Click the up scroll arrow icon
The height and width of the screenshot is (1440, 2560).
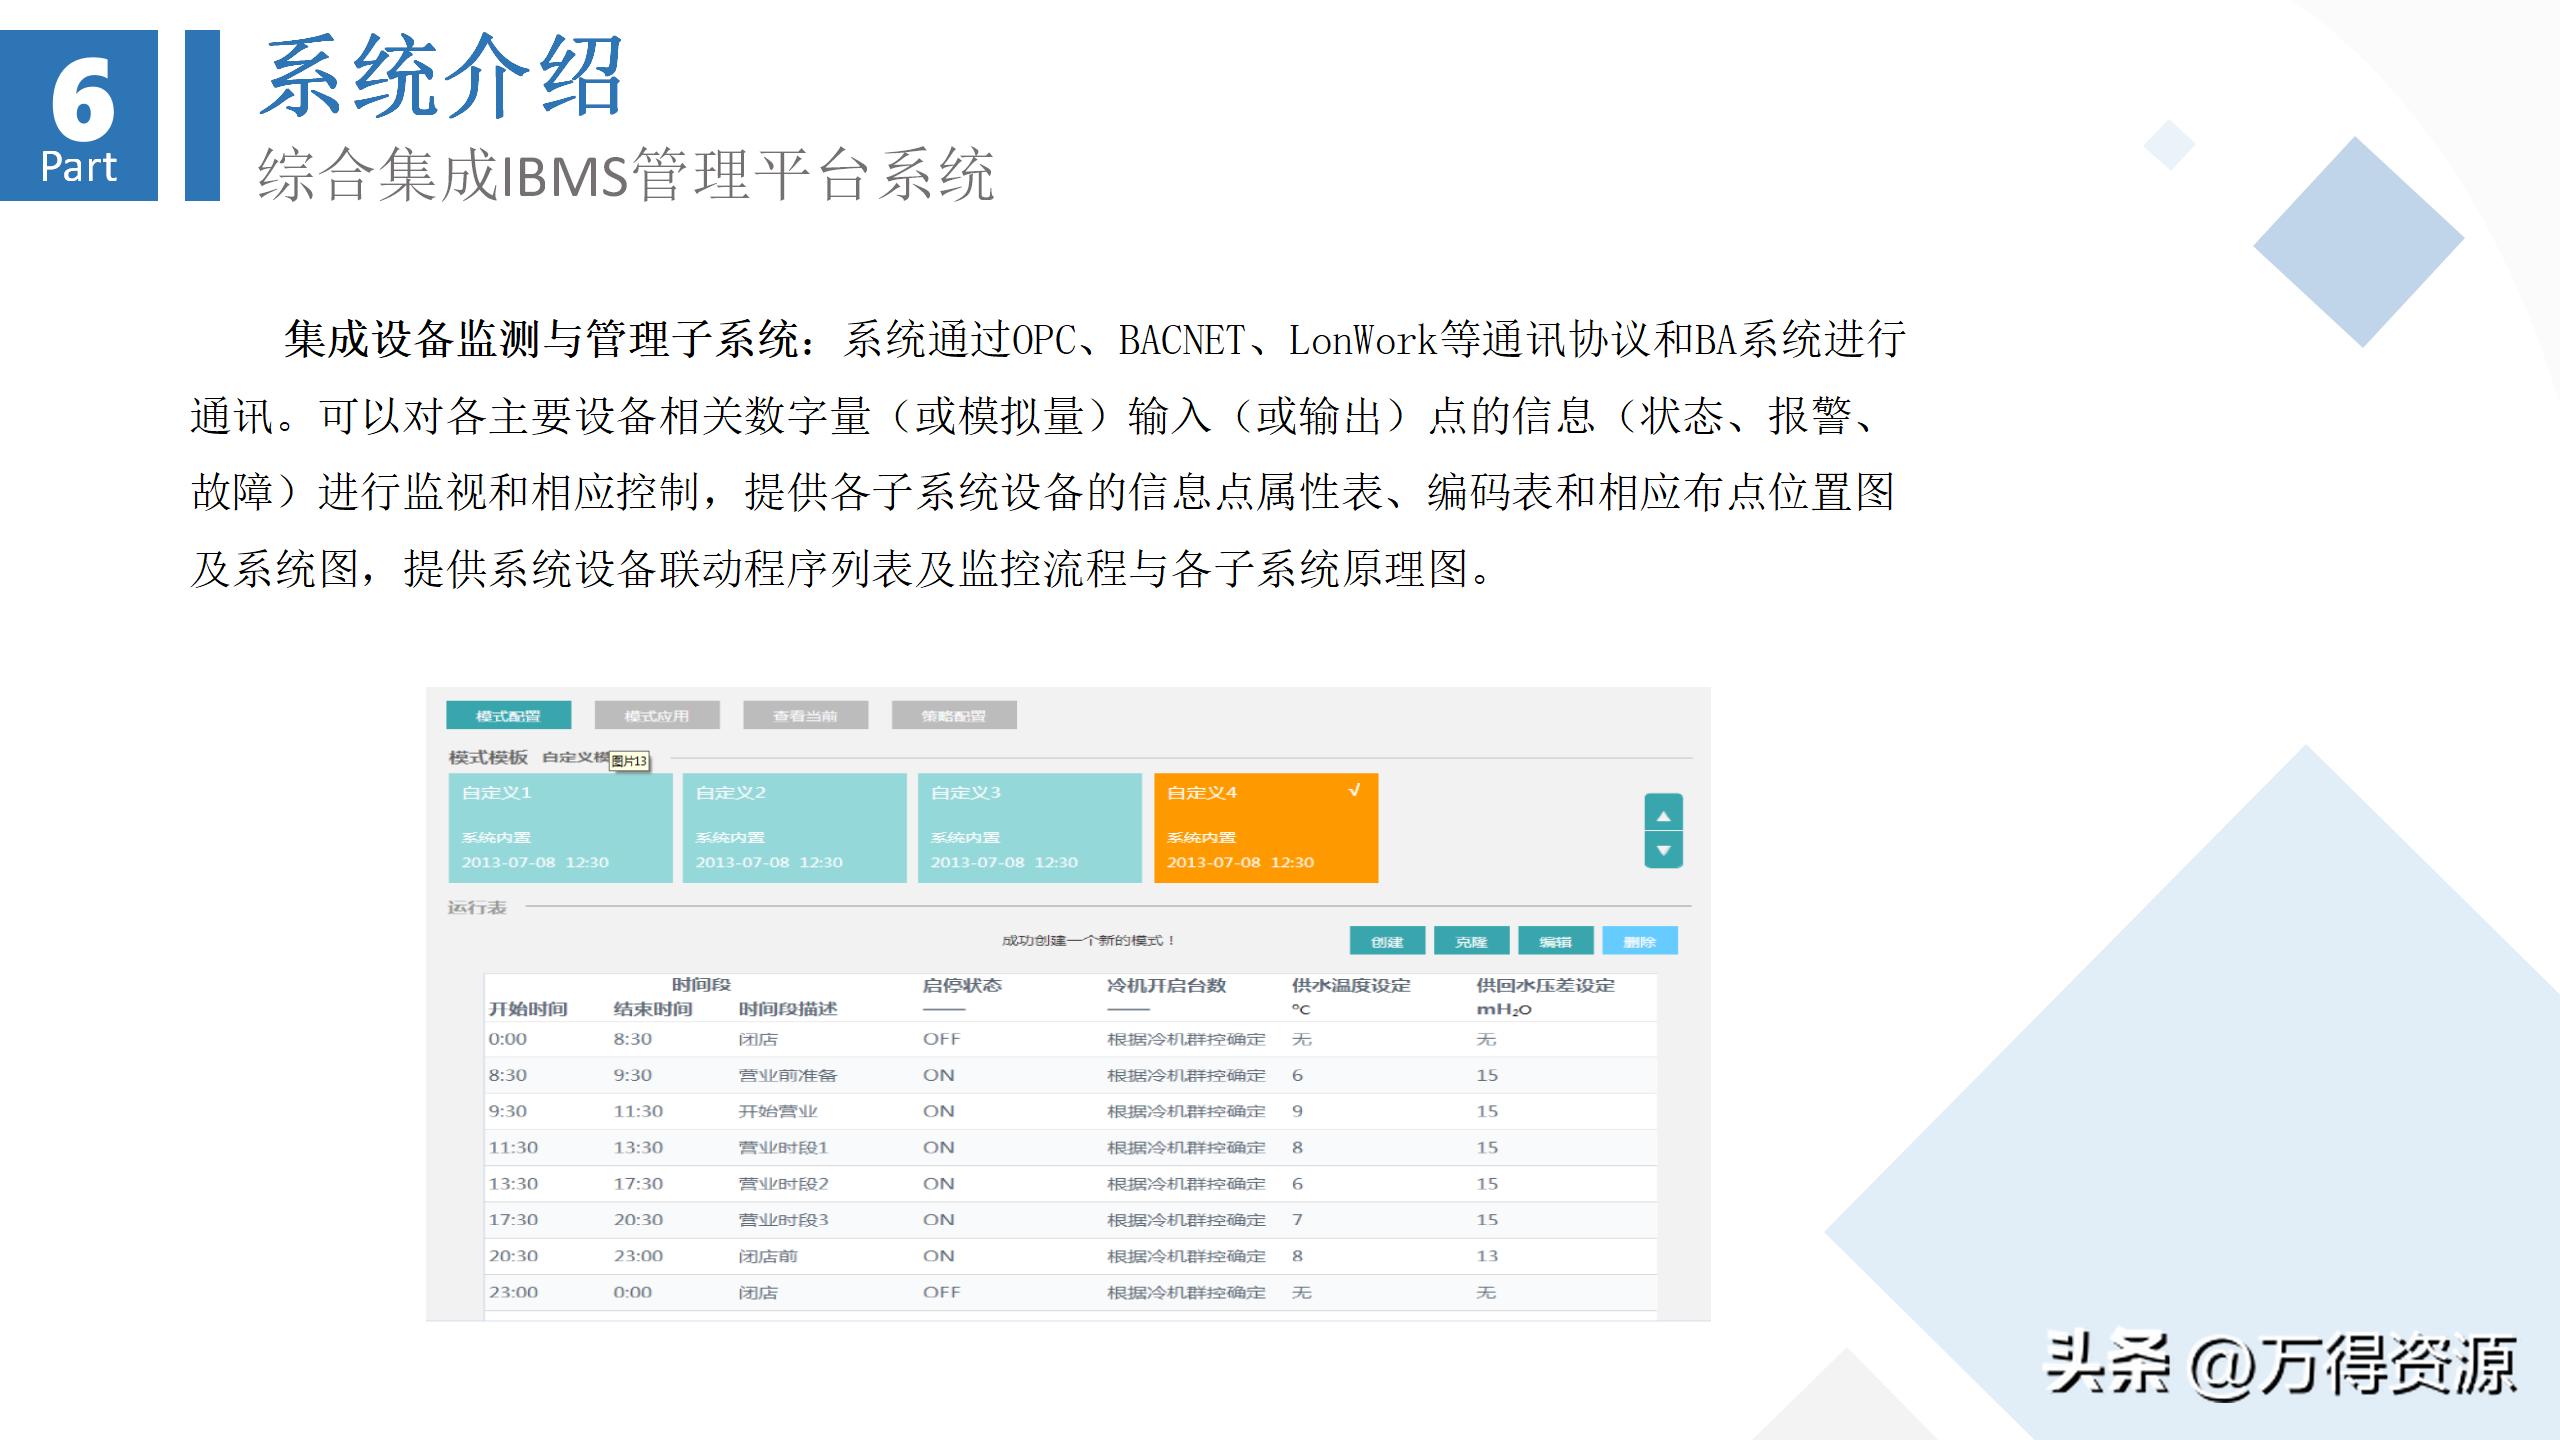pos(1662,814)
